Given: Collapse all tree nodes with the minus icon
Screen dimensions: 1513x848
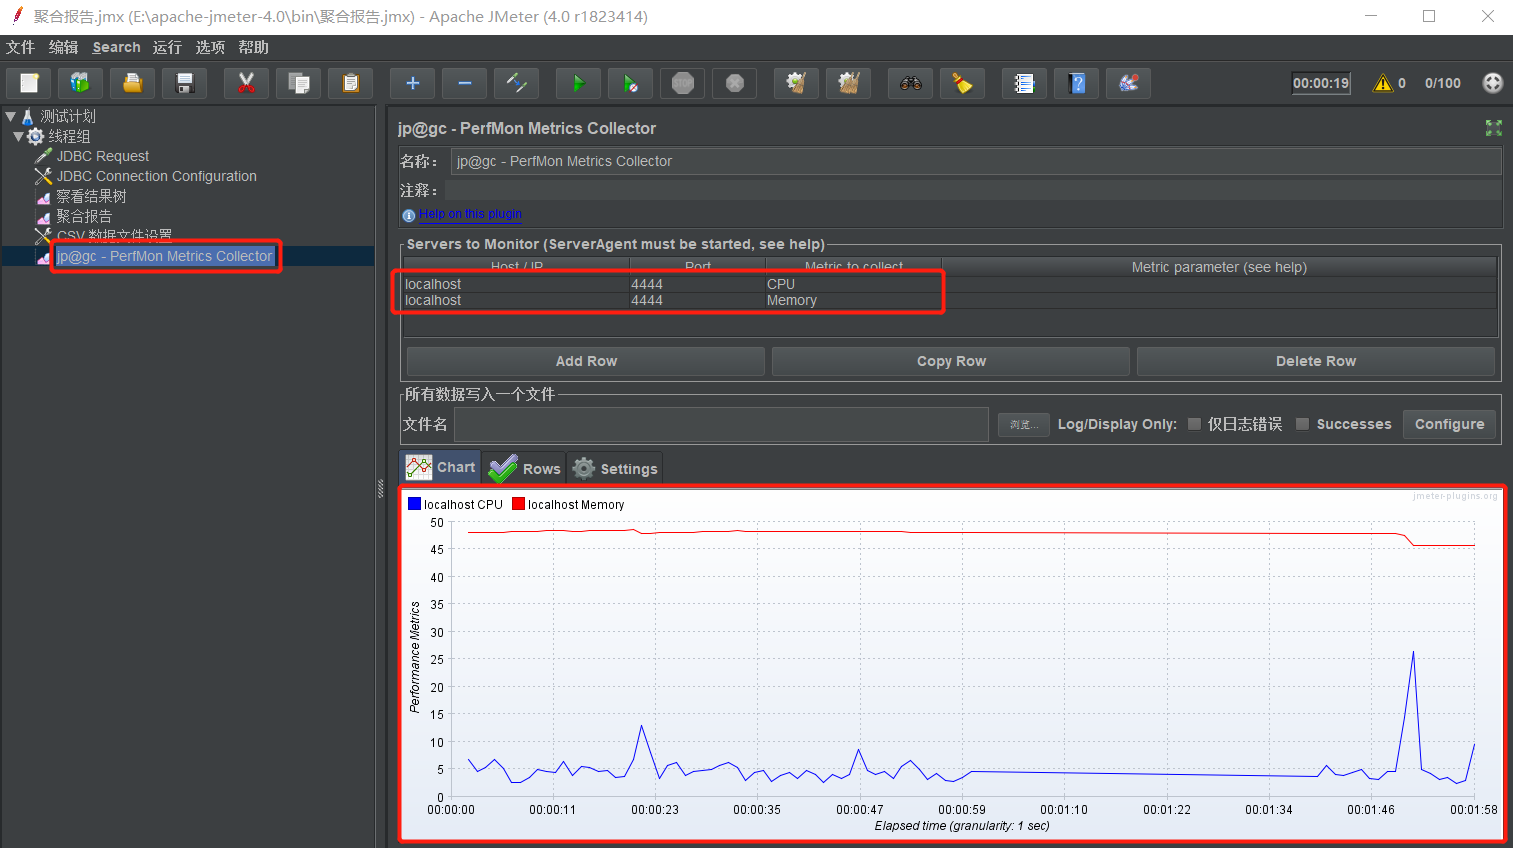Looking at the screenshot, I should click(x=465, y=83).
